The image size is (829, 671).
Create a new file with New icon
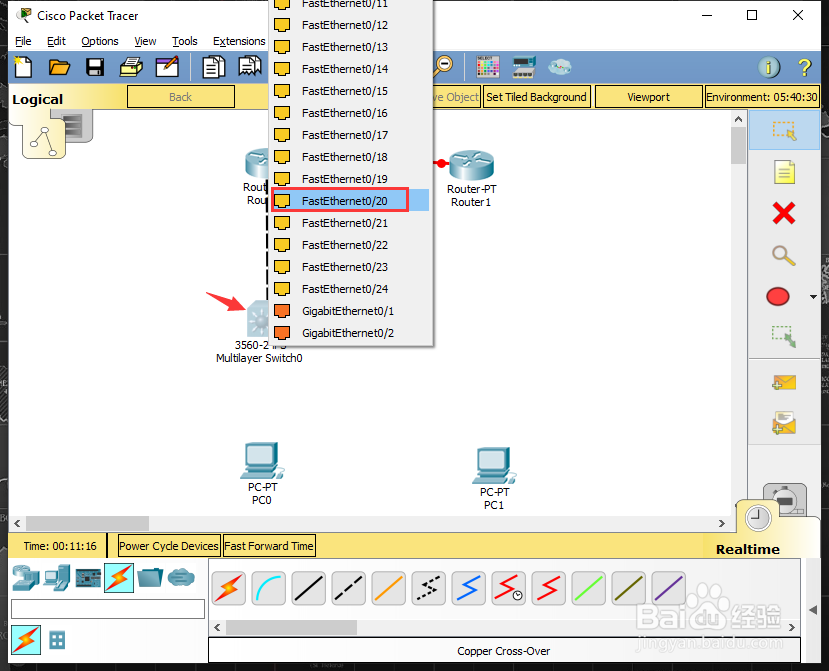coord(23,67)
